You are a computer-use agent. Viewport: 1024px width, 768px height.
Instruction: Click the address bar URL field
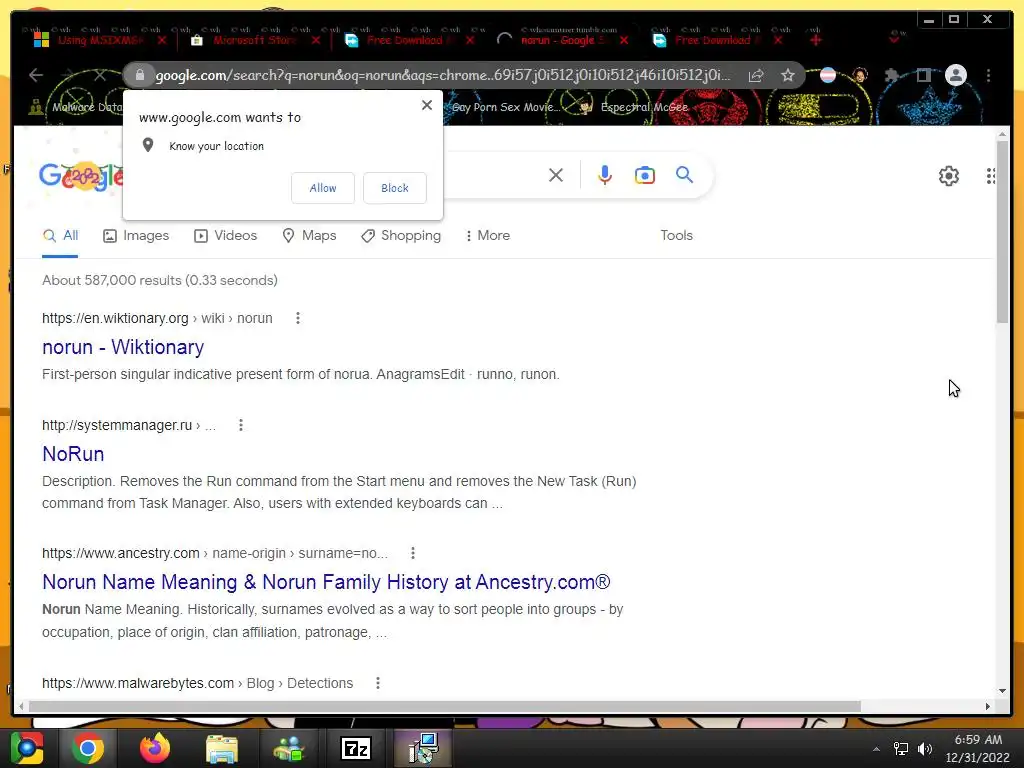click(443, 75)
